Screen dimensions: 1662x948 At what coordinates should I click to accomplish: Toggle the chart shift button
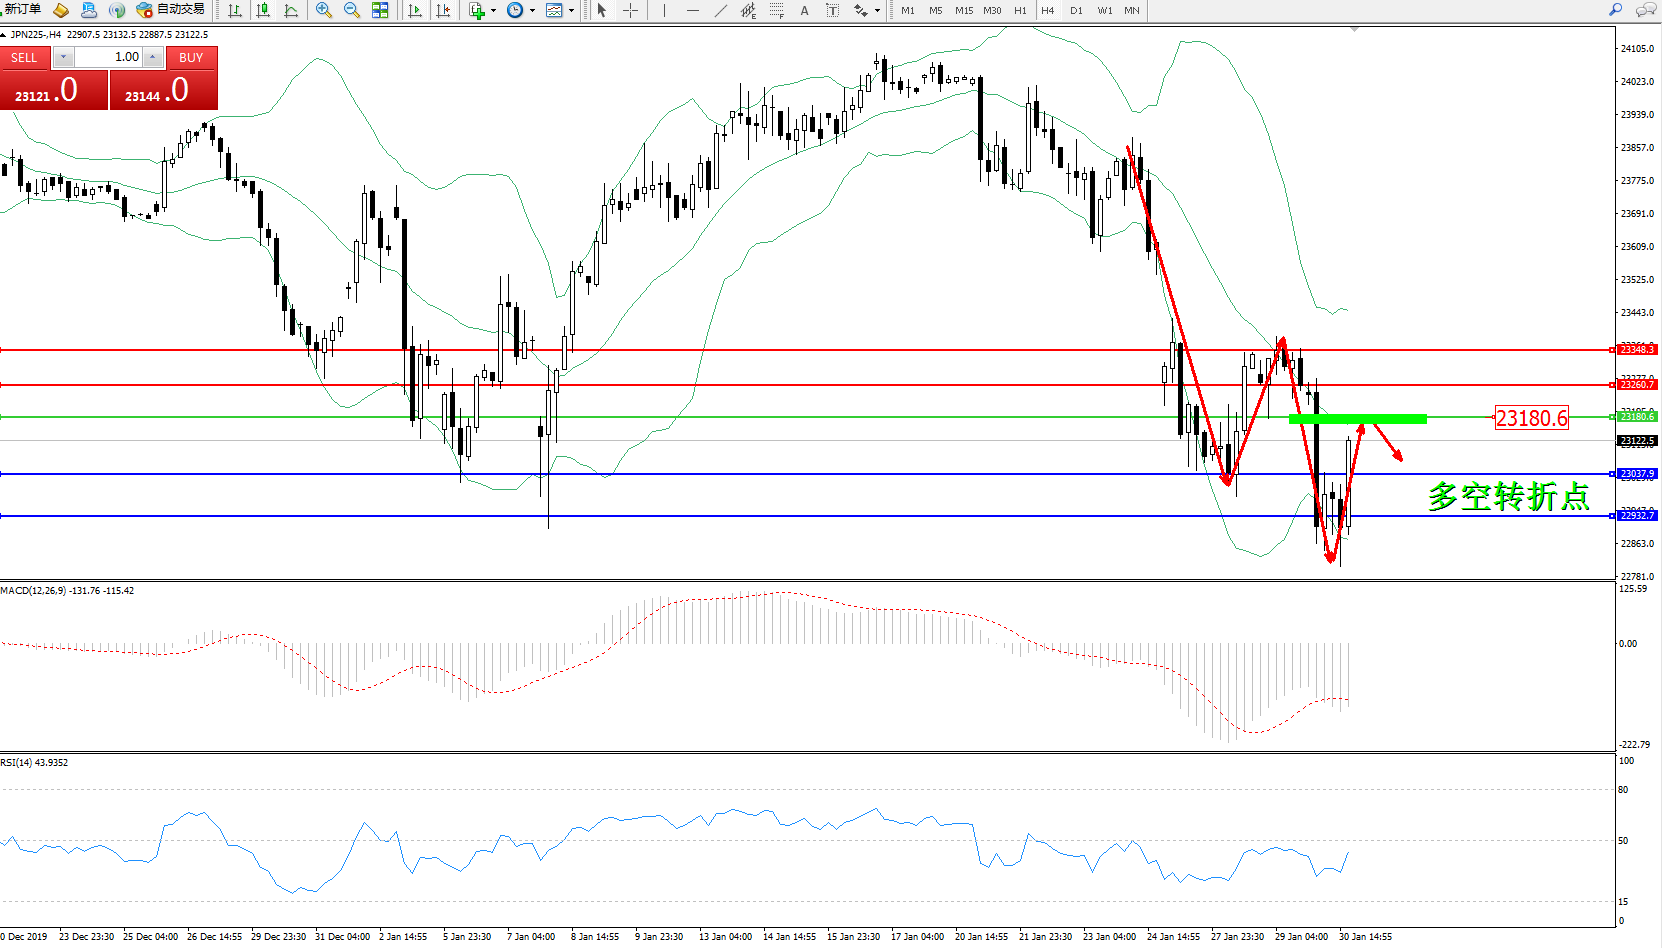[443, 10]
